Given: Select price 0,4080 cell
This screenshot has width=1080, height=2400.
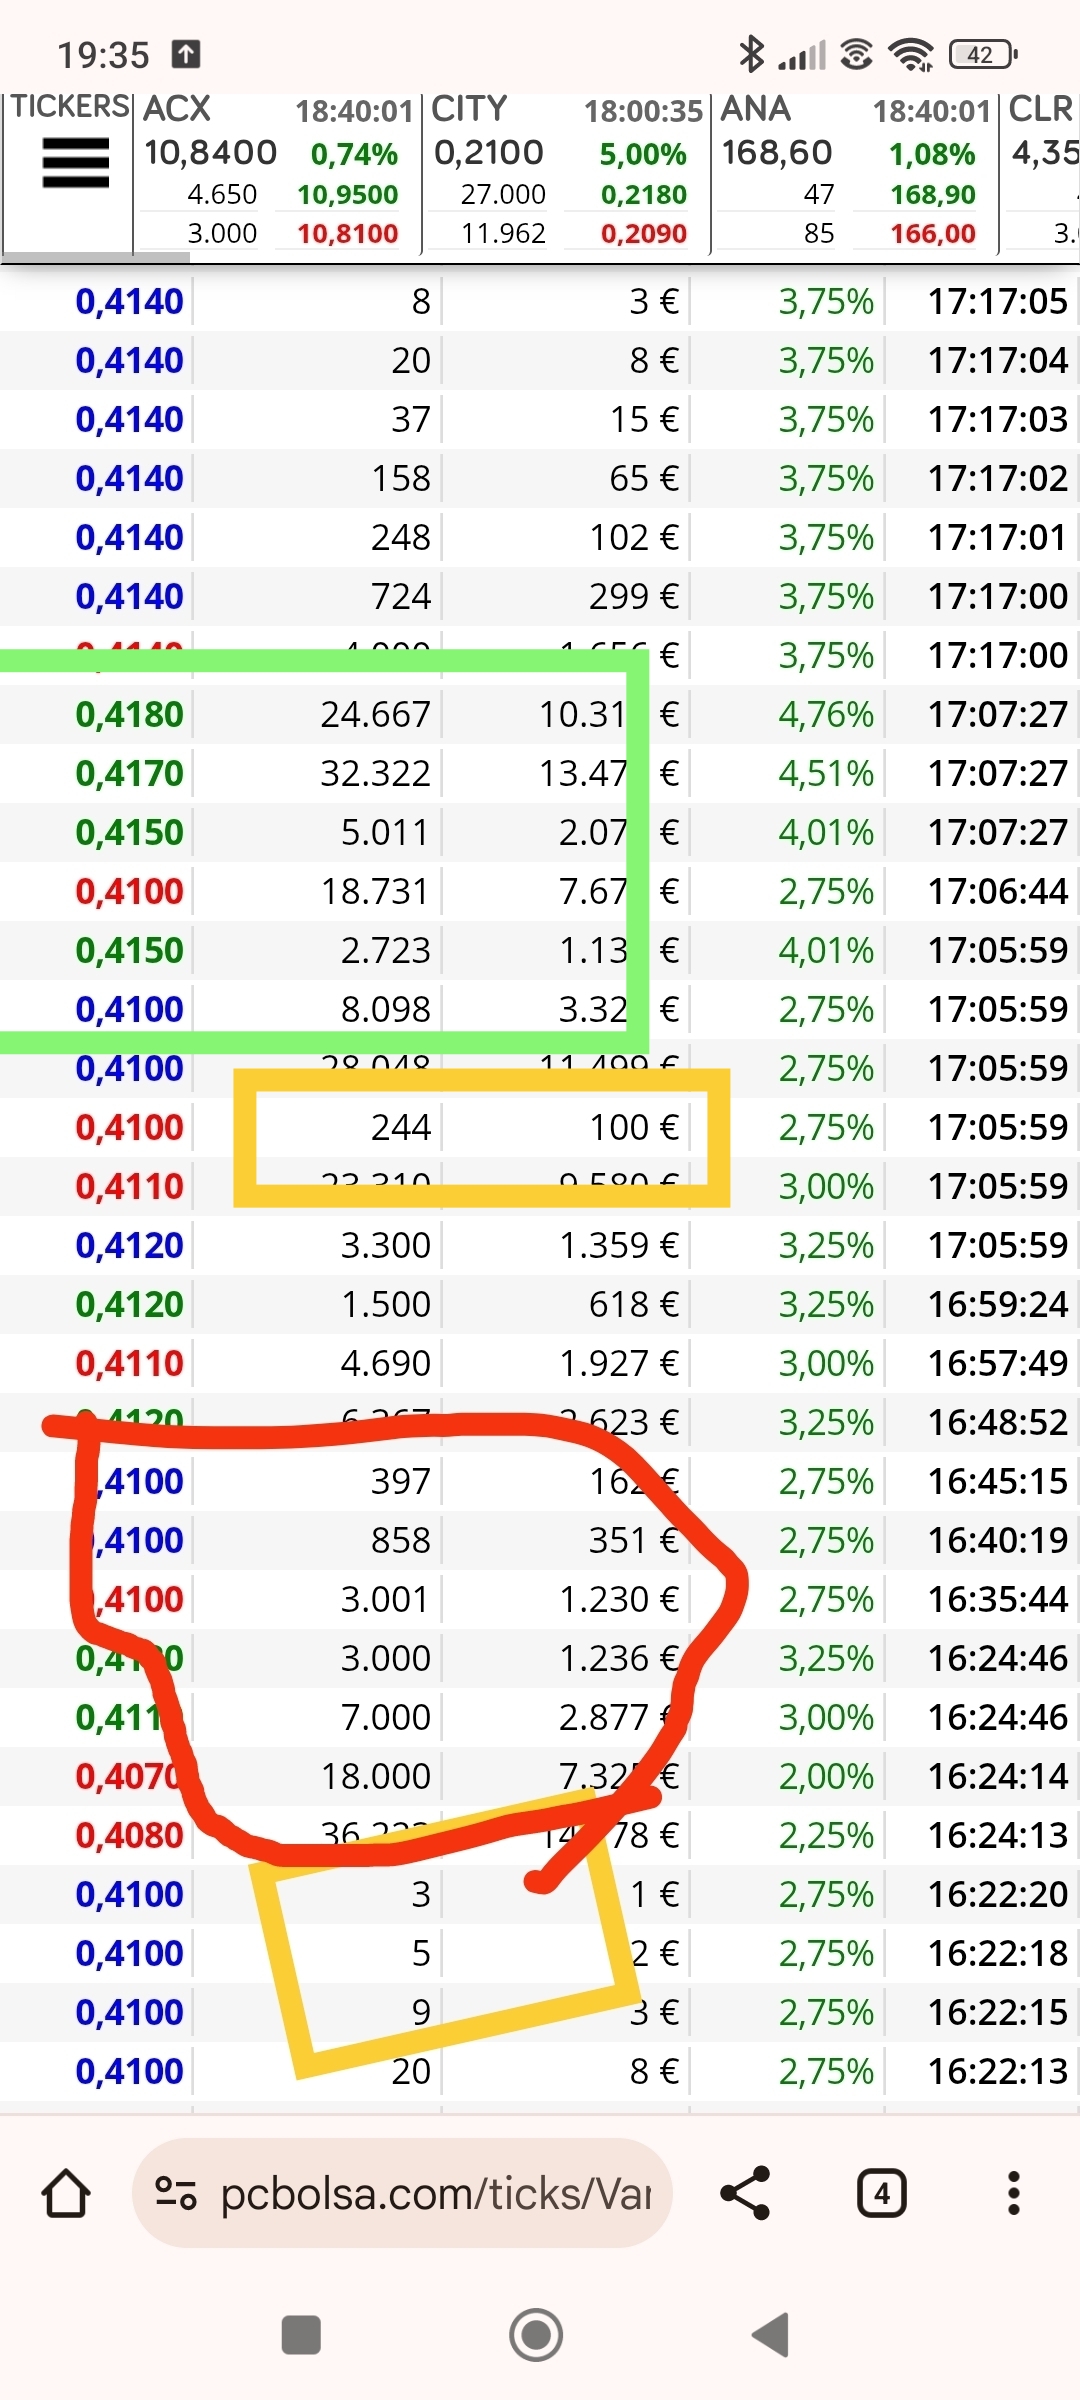Looking at the screenshot, I should (130, 1835).
